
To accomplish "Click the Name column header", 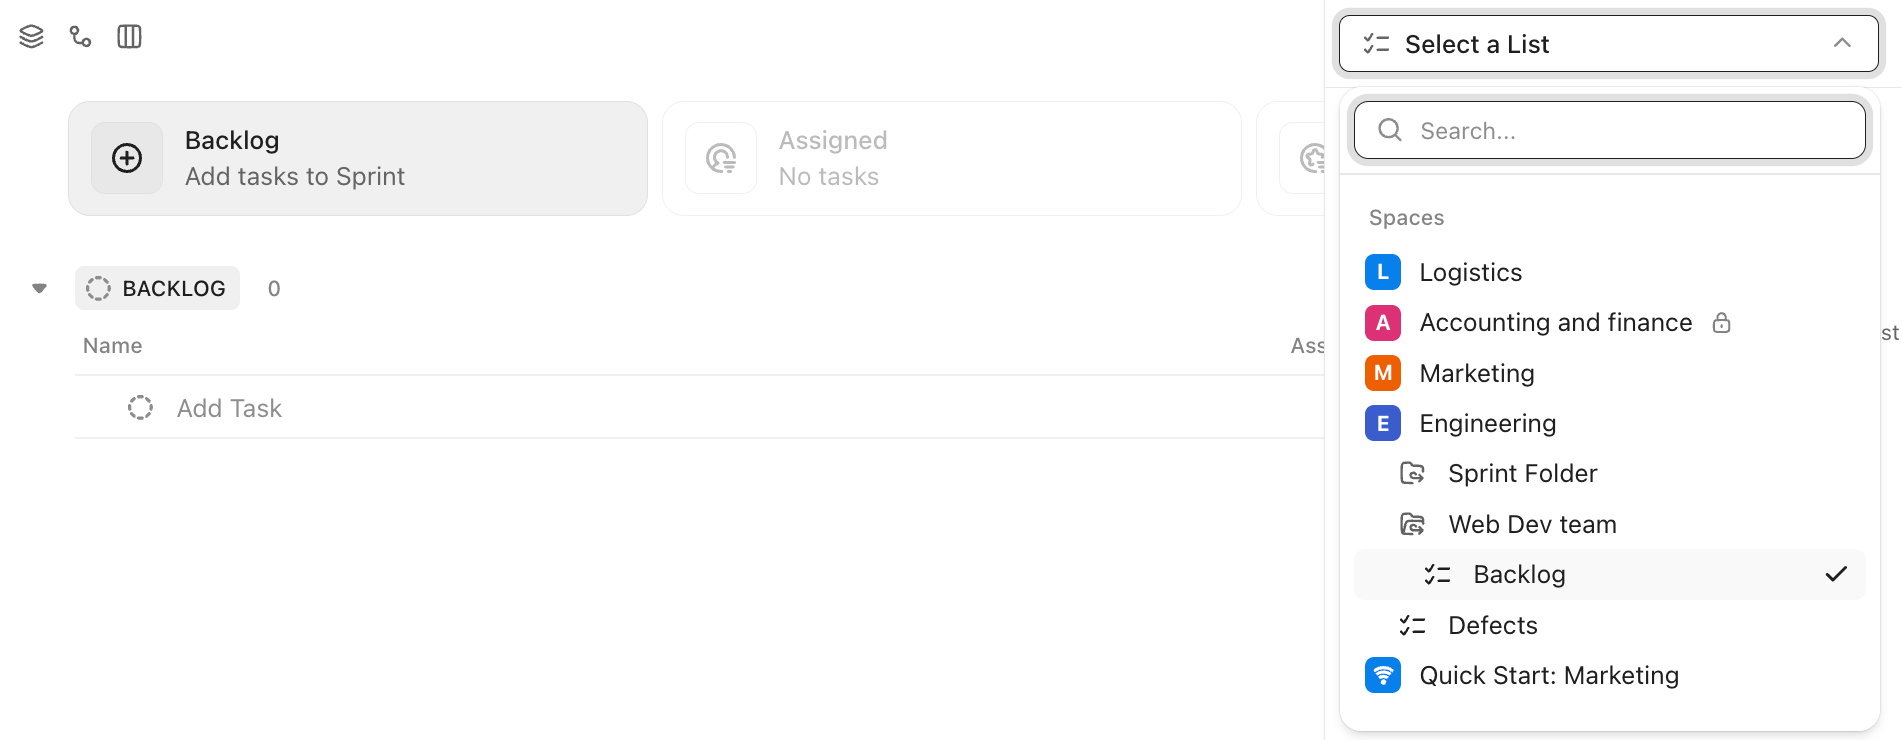I will [112, 345].
